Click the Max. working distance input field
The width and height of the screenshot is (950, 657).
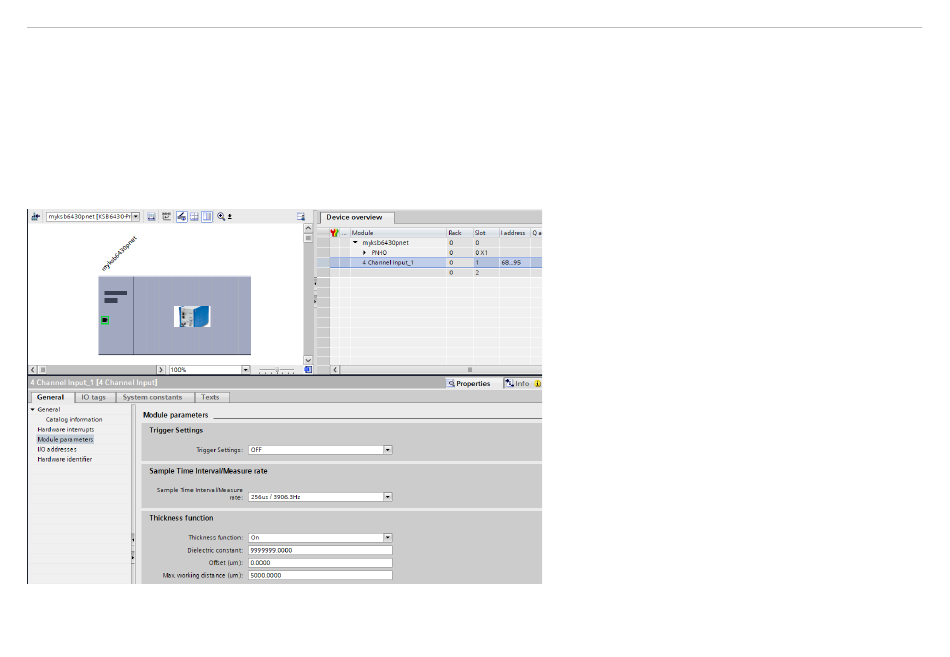(321, 575)
